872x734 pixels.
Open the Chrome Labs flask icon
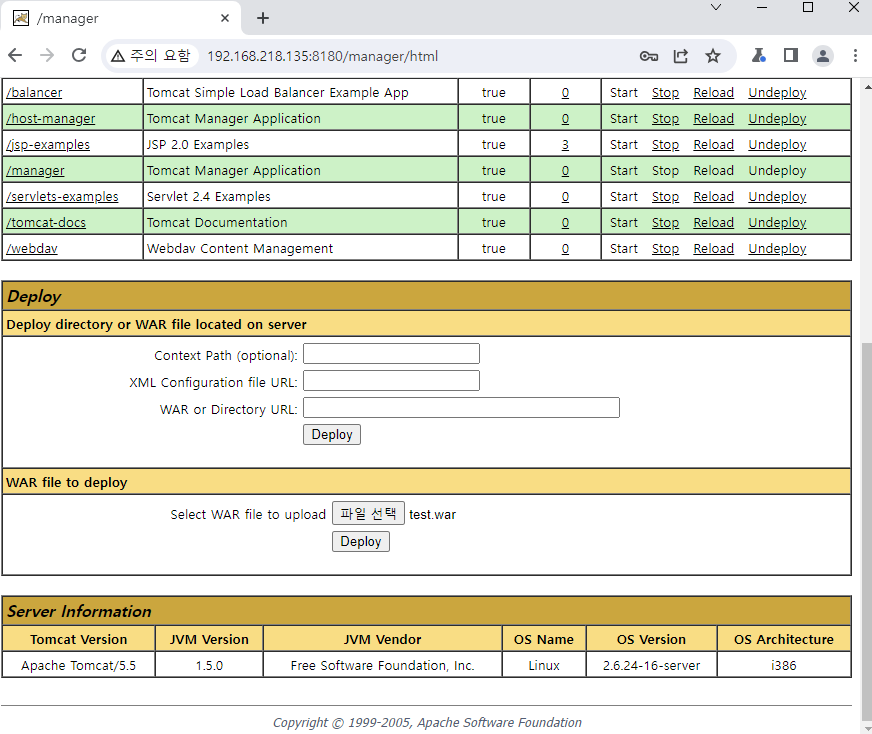coord(759,56)
